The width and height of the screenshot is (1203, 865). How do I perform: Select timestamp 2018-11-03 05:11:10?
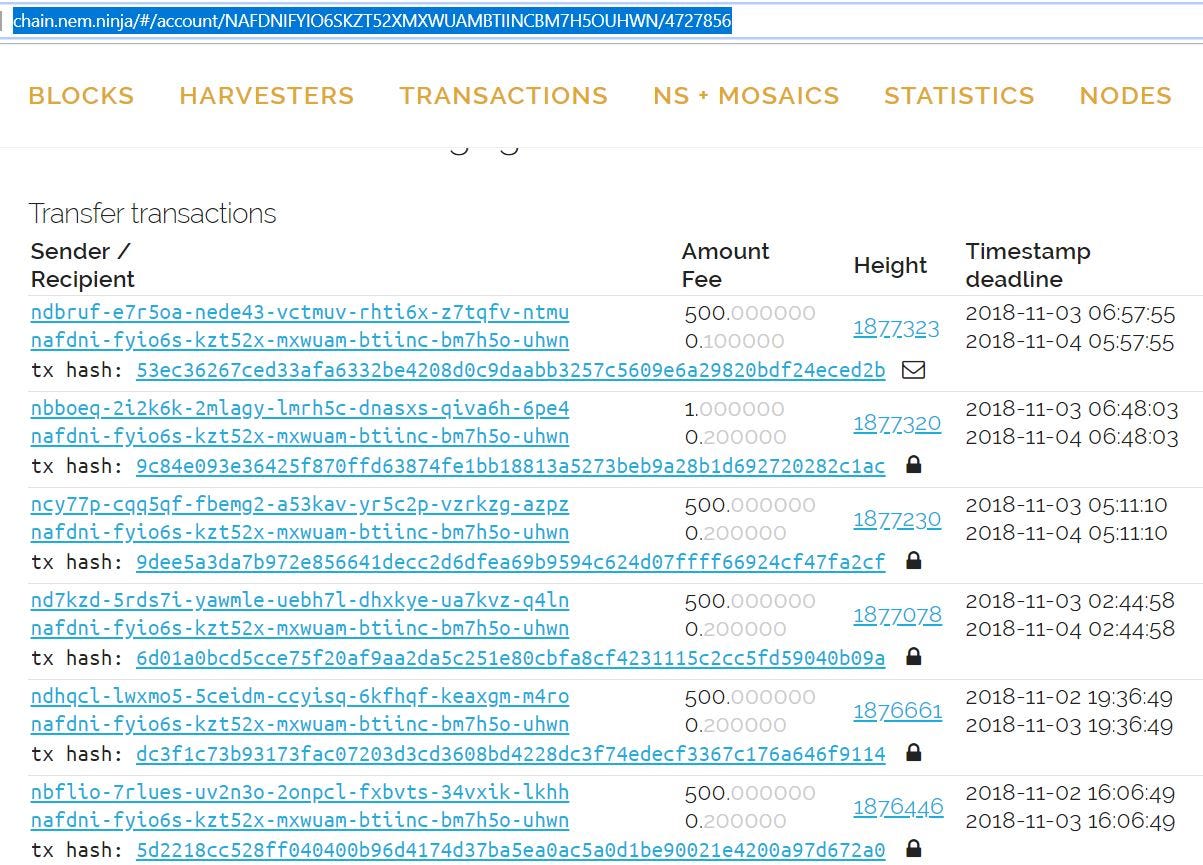(1066, 505)
